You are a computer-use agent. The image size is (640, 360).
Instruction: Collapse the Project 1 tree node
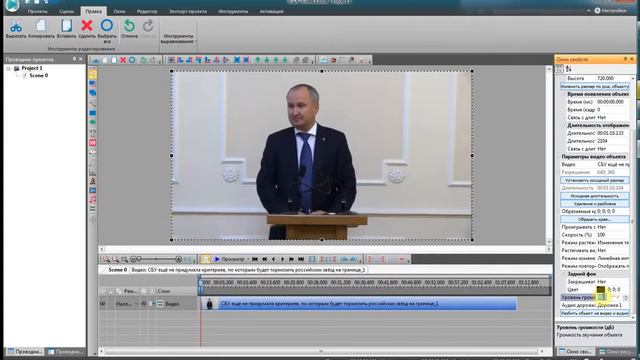(x=9, y=69)
